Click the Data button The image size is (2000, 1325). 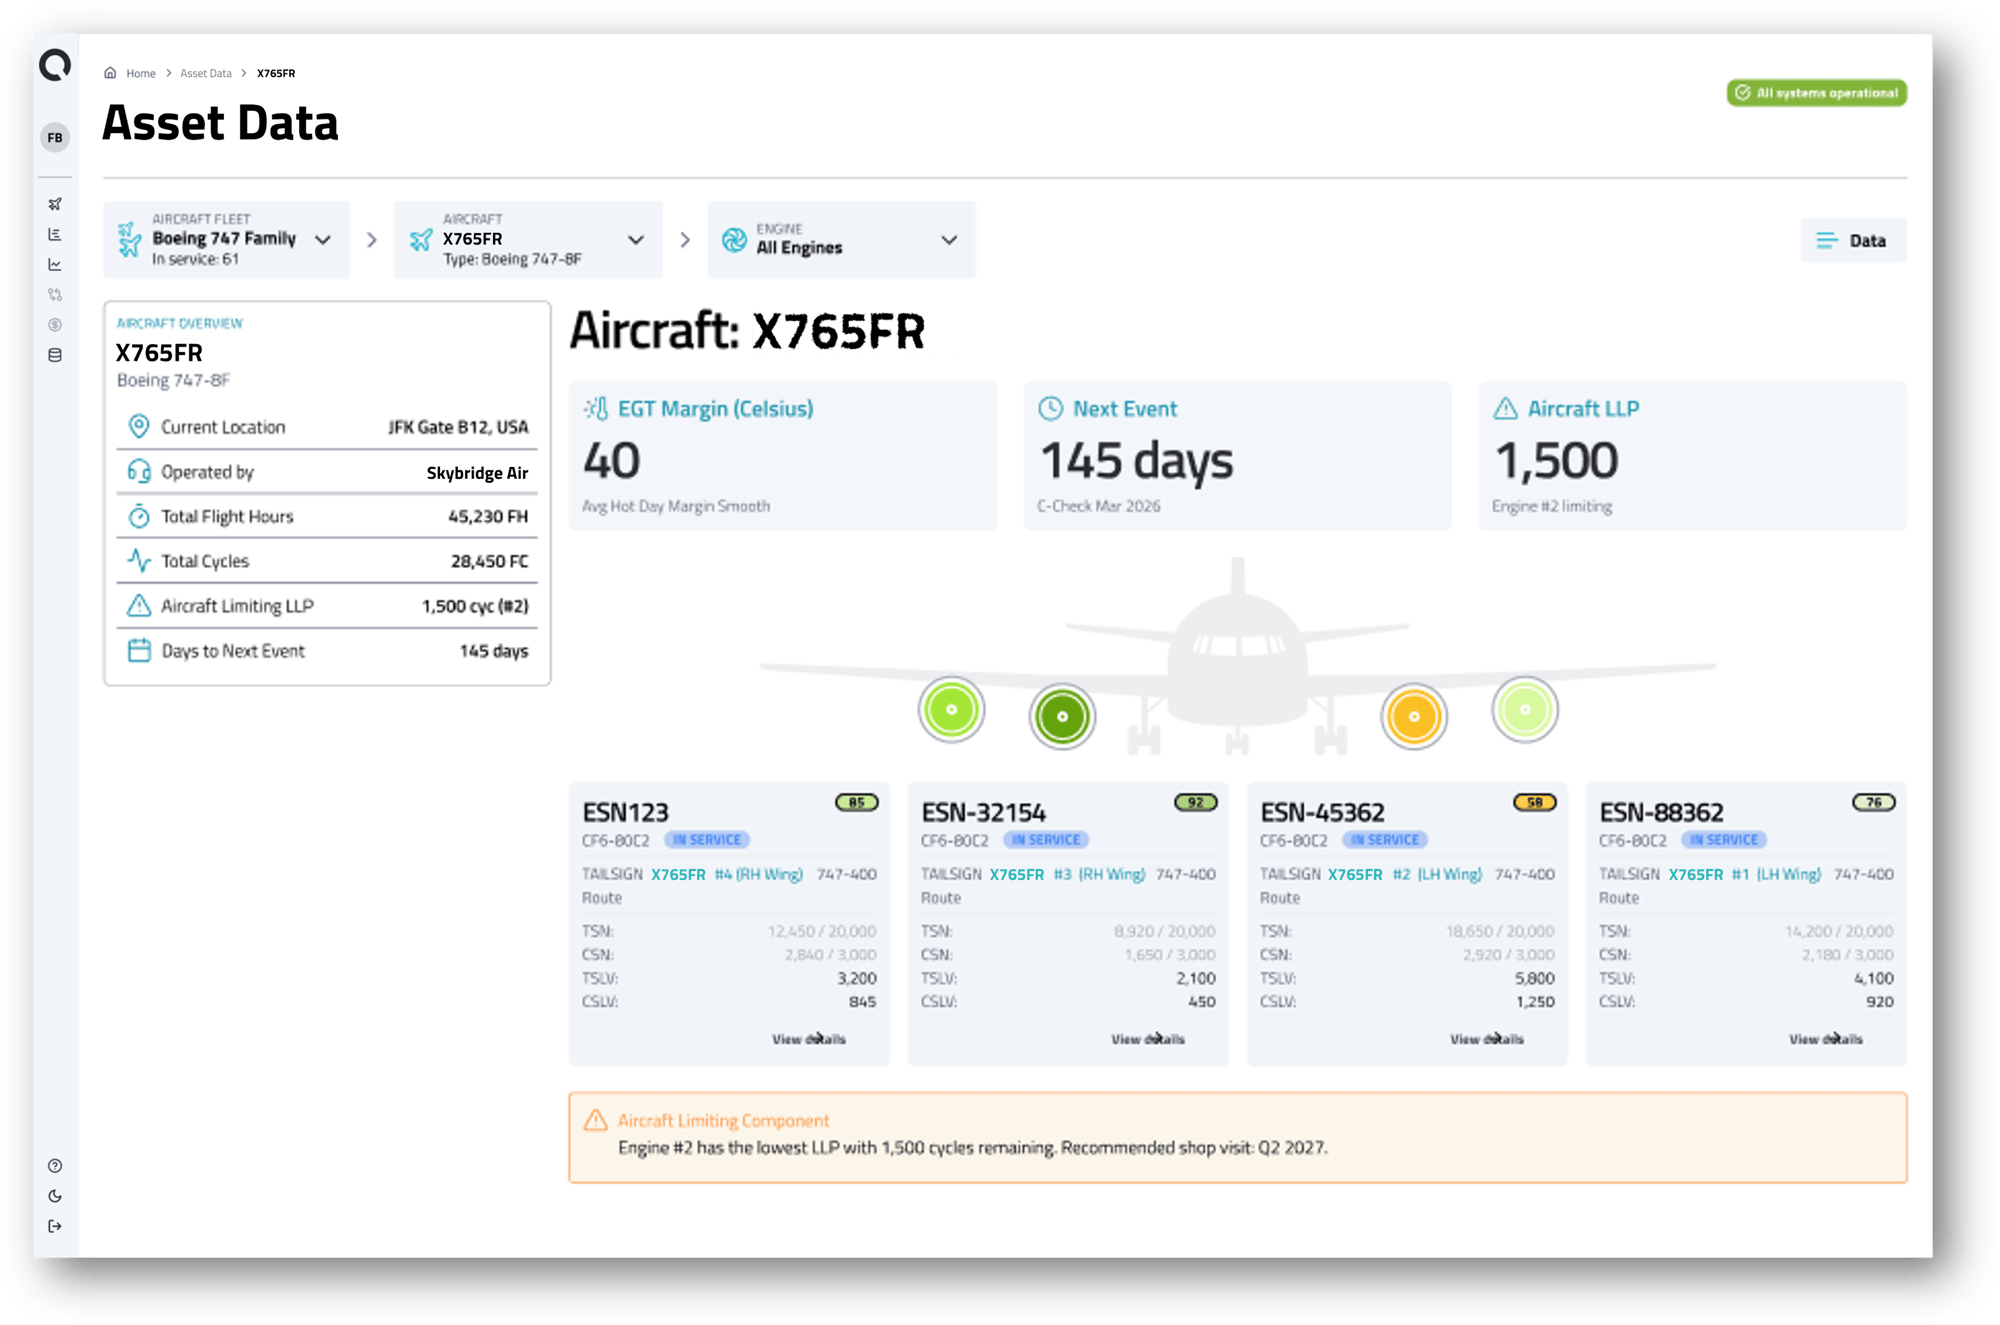pos(1853,240)
